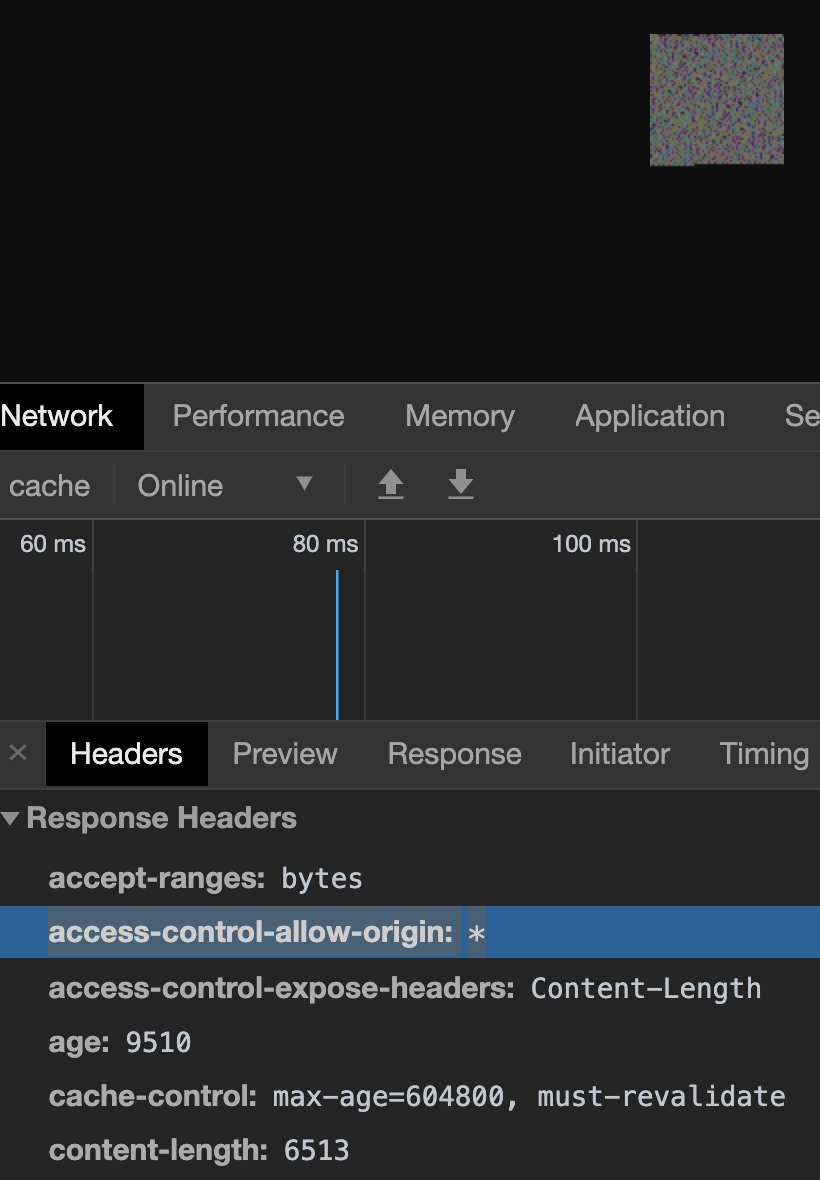Image resolution: width=820 pixels, height=1180 pixels.
Task: Open the Online throttling dropdown
Action: pyautogui.click(x=225, y=485)
